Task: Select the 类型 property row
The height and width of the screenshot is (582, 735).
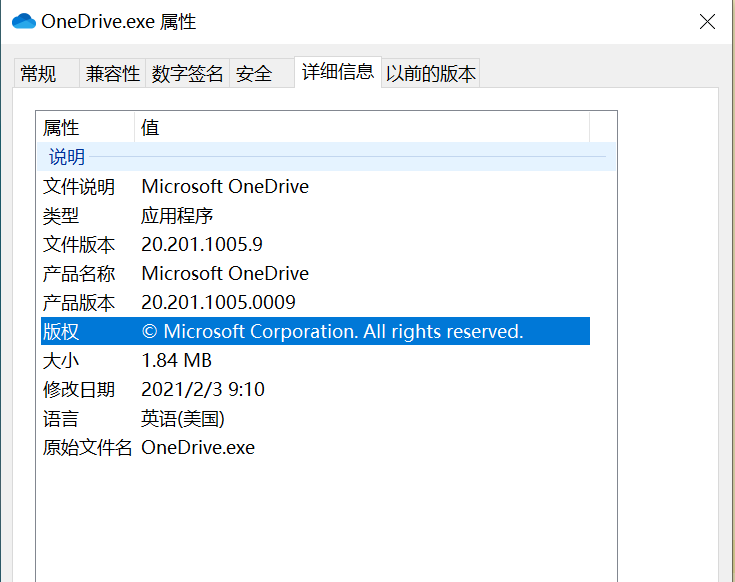Action: (x=315, y=216)
